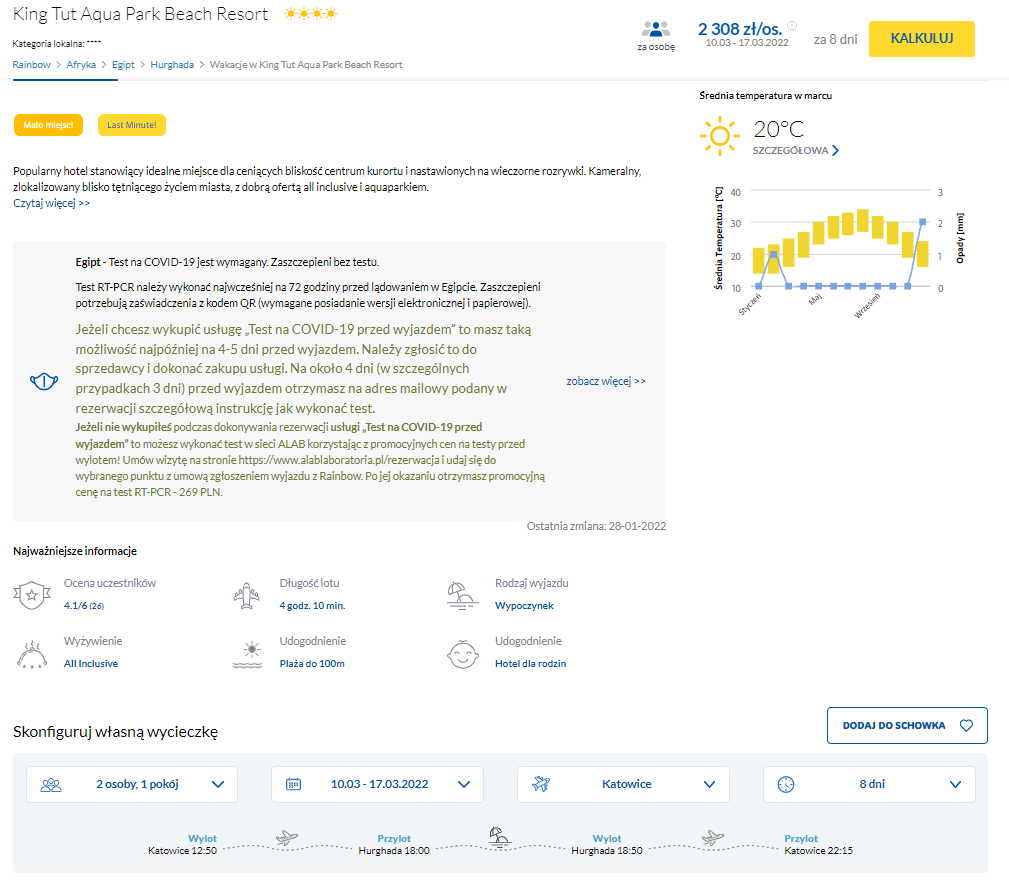Click the heart icon in Dodaj do schowka
This screenshot has width=1009, height=885.
pyautogui.click(x=966, y=725)
